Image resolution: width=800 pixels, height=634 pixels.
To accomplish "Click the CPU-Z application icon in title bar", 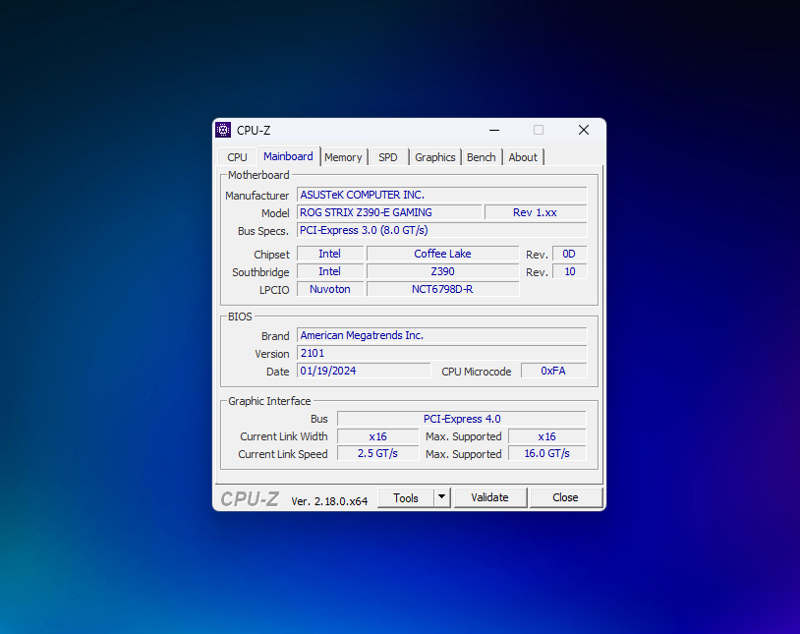I will tap(222, 129).
